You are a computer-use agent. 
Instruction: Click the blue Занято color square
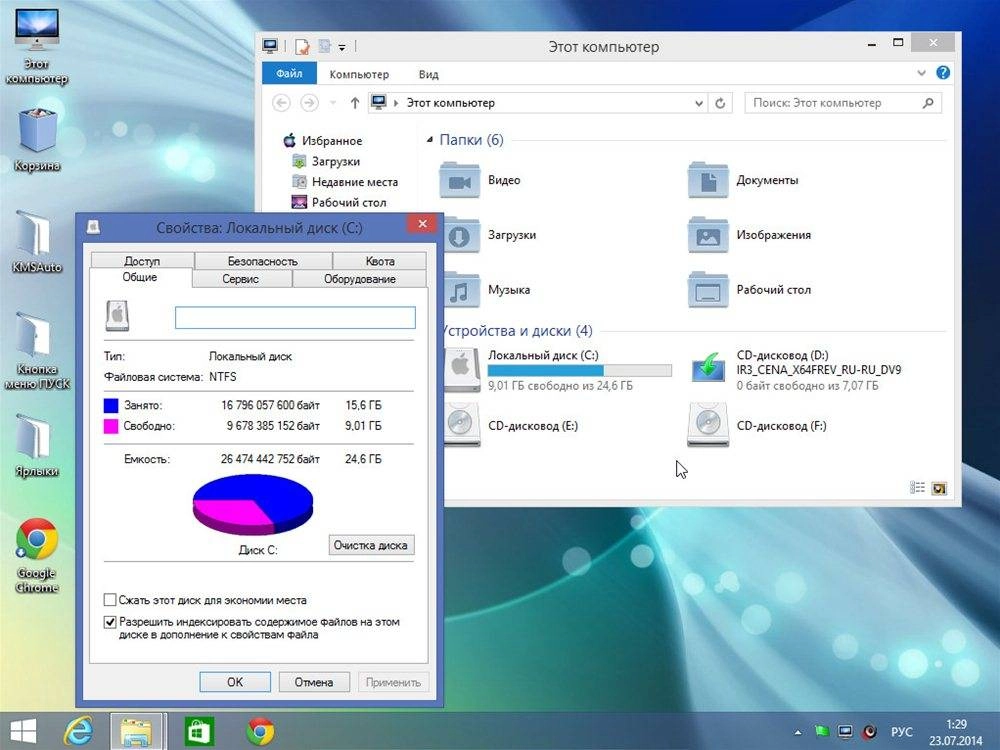pyautogui.click(x=111, y=405)
